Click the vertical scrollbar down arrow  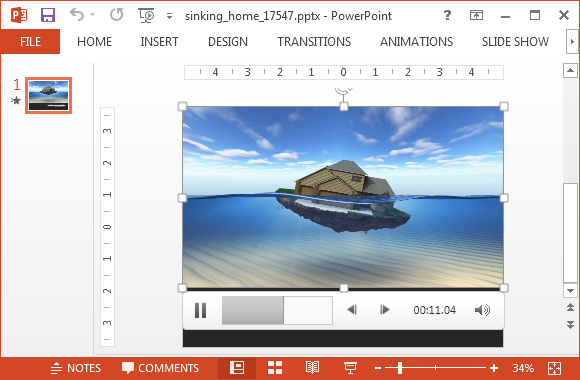click(570, 291)
